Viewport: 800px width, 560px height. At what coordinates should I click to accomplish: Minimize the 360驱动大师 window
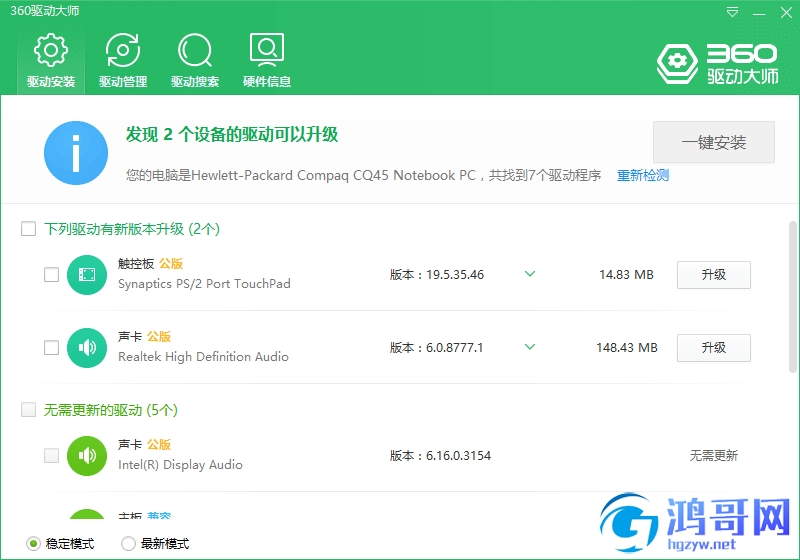(759, 13)
